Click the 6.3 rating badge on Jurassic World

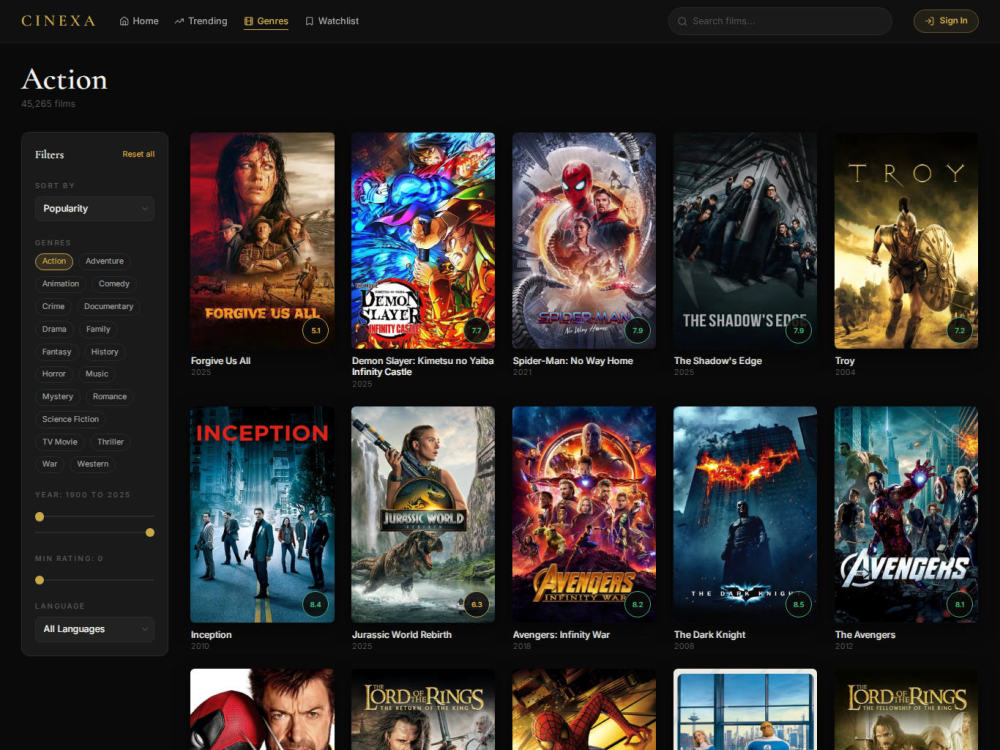pyautogui.click(x=476, y=605)
